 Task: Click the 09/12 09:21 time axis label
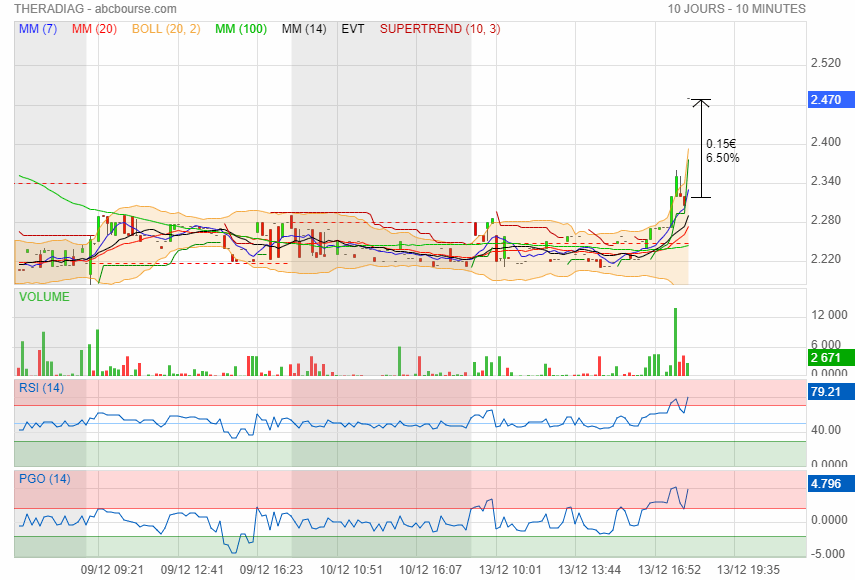tap(112, 569)
